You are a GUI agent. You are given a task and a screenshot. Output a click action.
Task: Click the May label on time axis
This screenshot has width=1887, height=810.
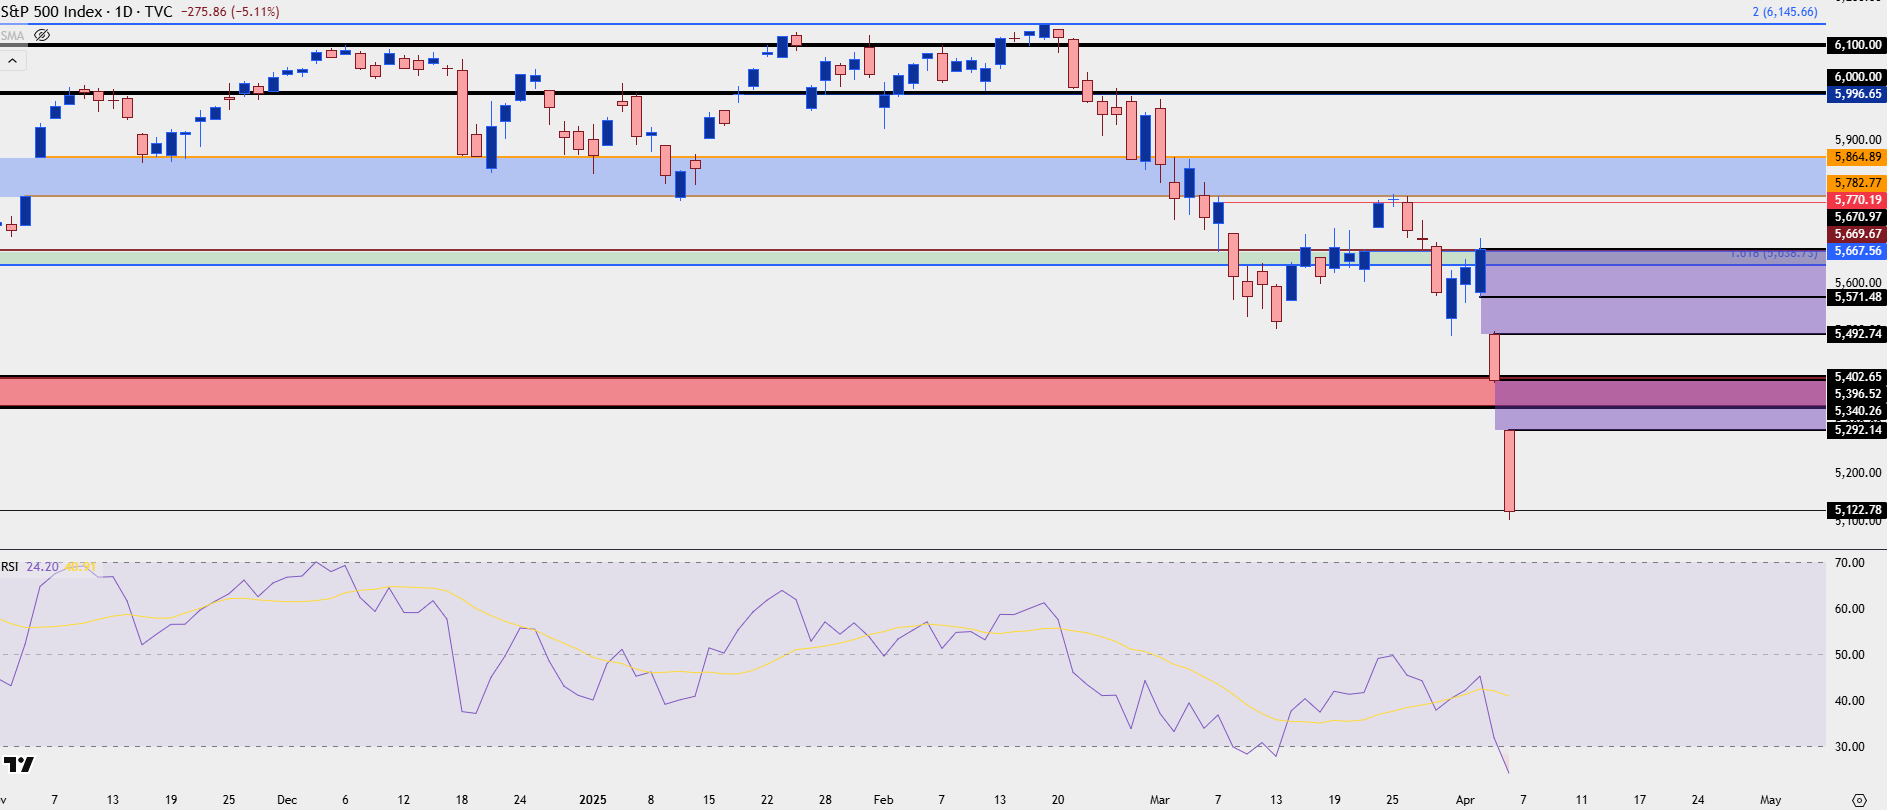(1770, 800)
